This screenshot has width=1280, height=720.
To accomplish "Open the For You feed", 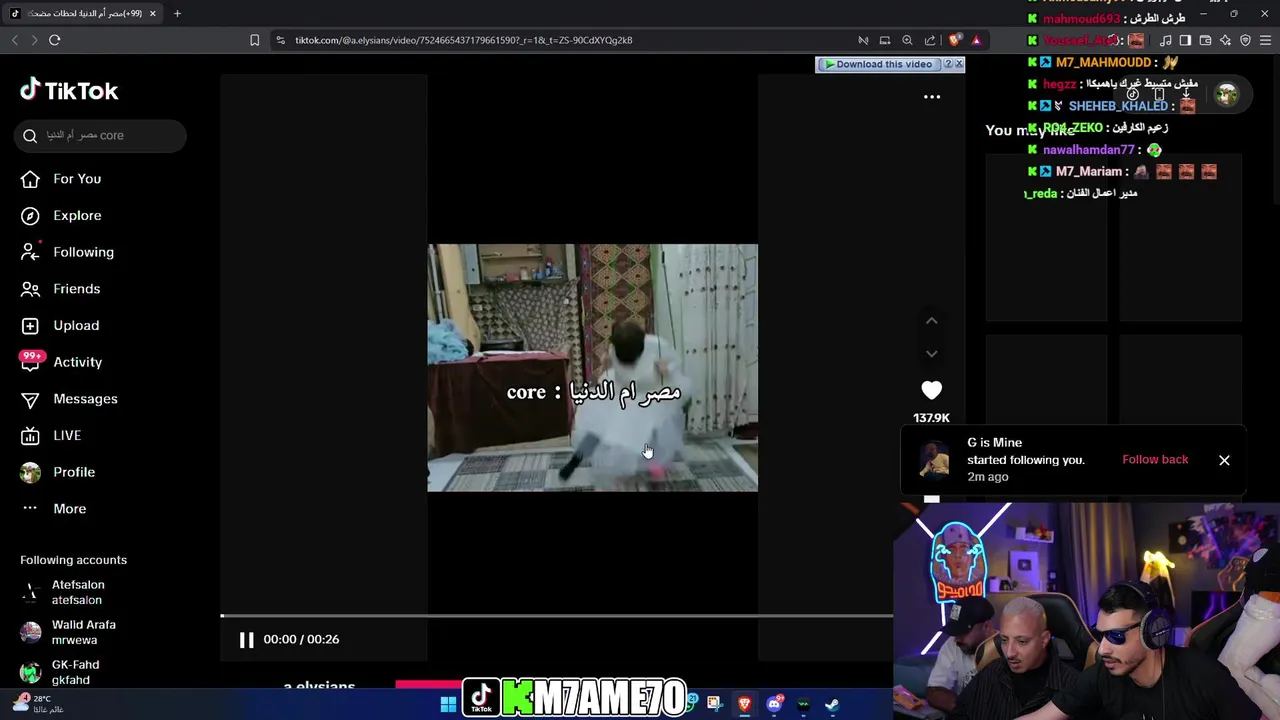I will (x=62, y=179).
